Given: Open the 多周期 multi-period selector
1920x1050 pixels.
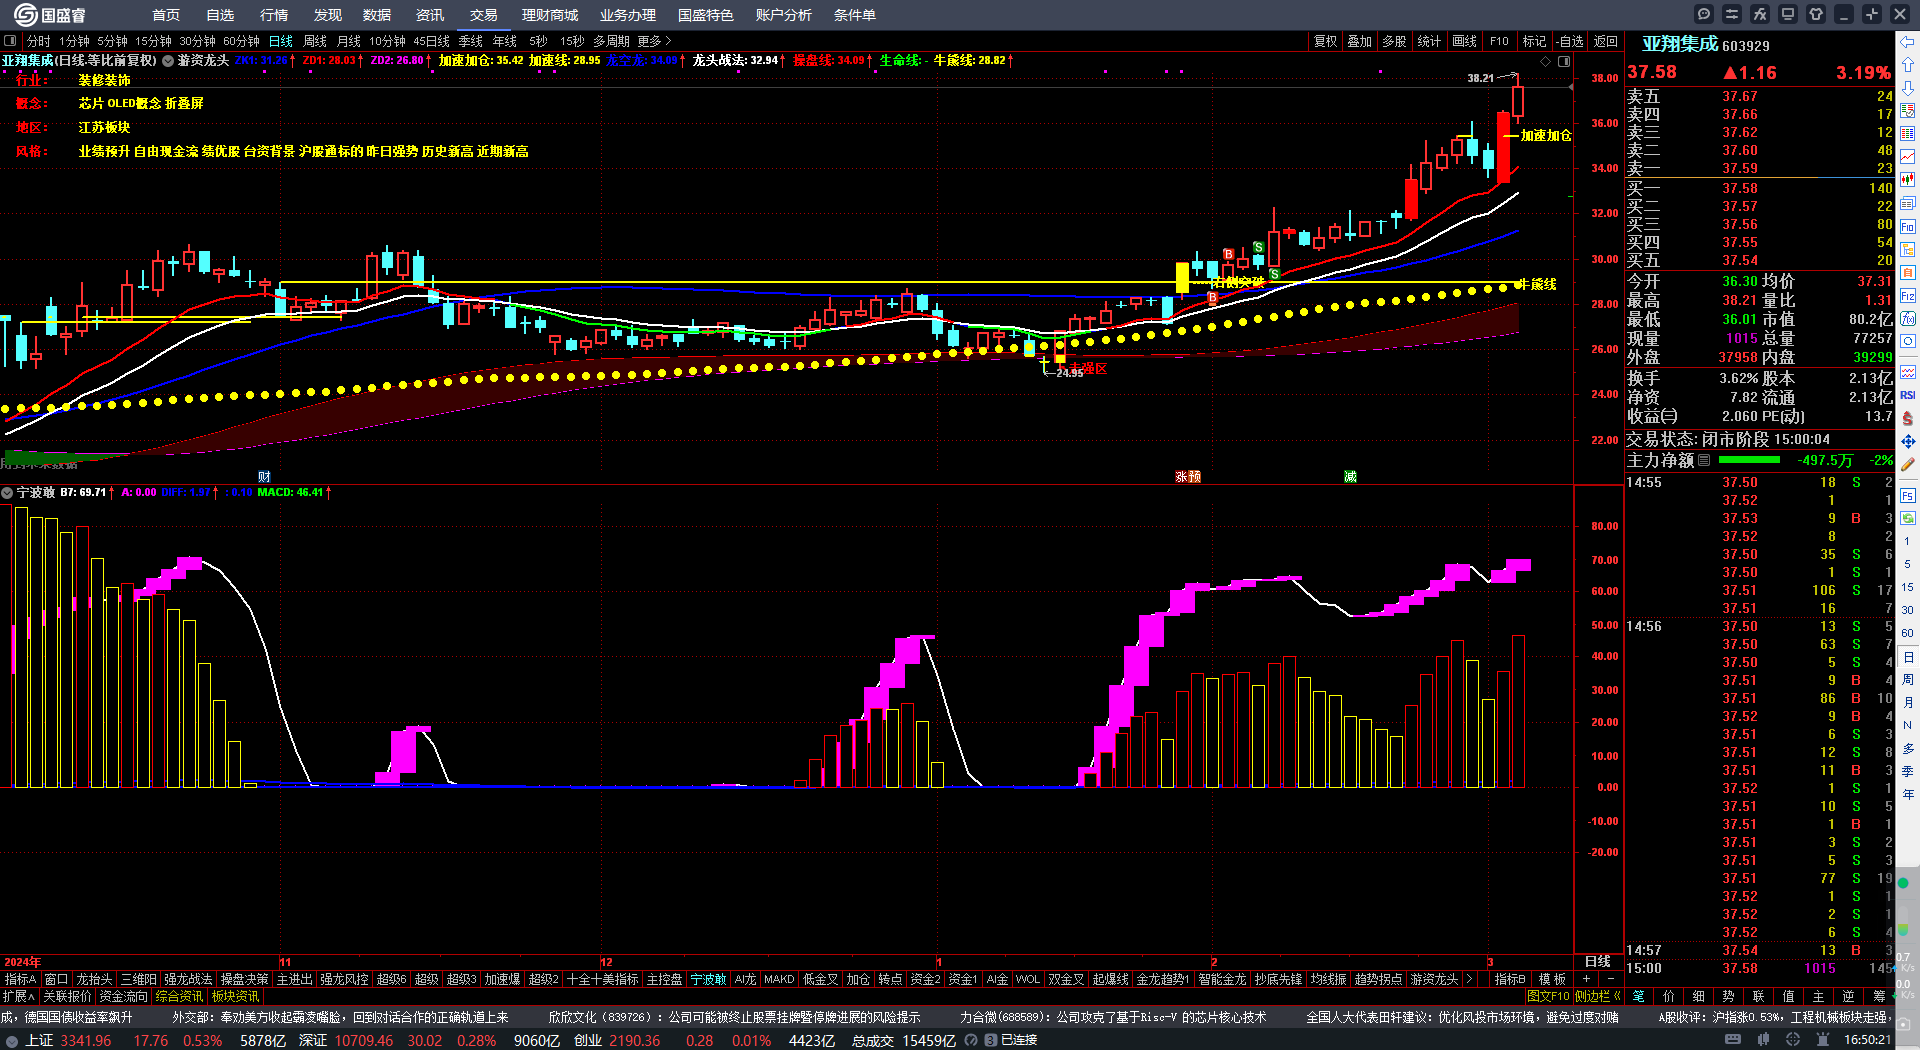Looking at the screenshot, I should [x=611, y=41].
